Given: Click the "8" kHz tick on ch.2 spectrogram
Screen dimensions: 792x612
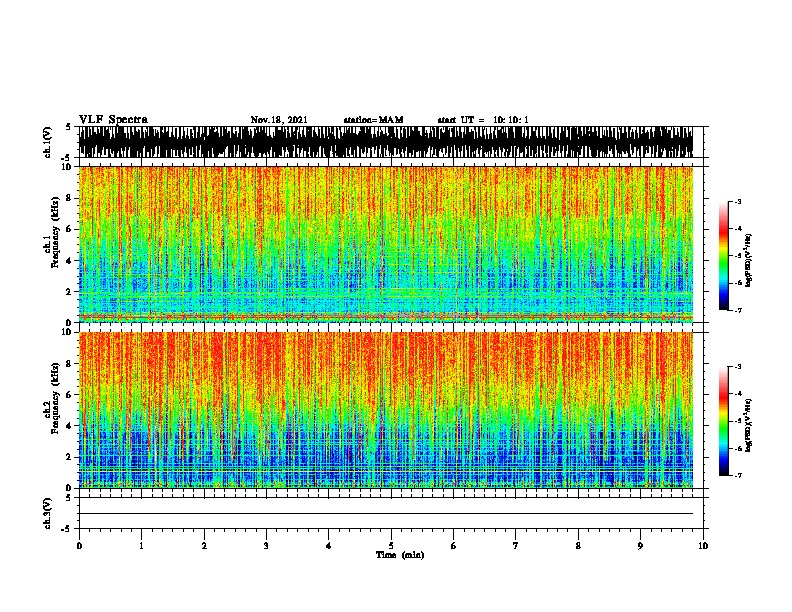Looking at the screenshot, I should coord(70,363).
